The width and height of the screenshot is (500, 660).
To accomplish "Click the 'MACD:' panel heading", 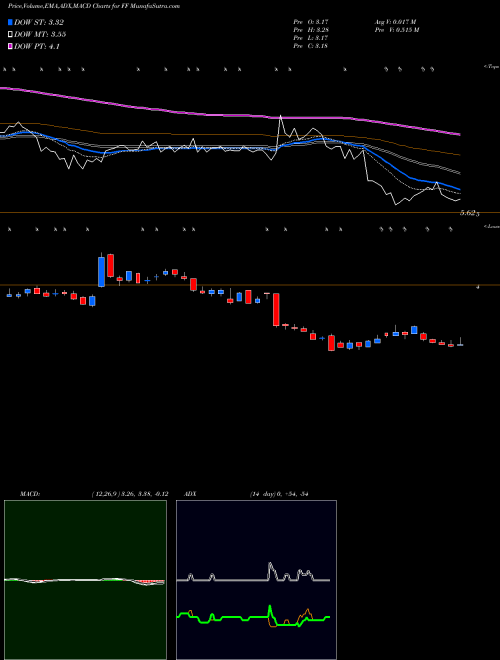I will tap(29, 494).
